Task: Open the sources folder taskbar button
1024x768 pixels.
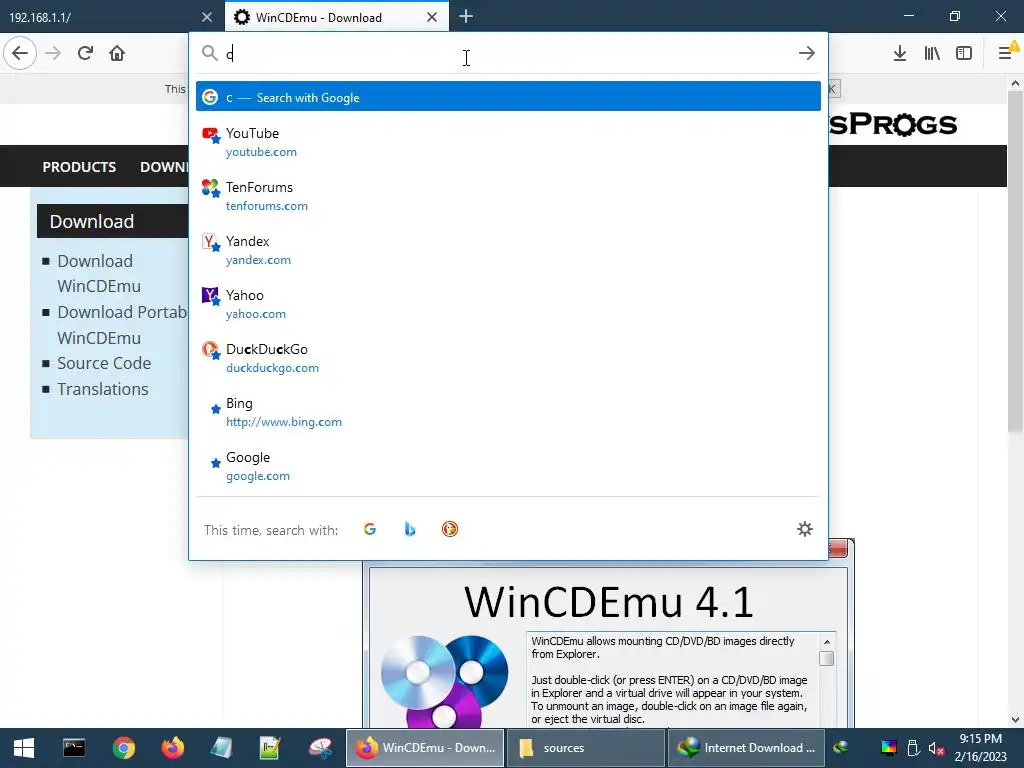Action: click(586, 748)
